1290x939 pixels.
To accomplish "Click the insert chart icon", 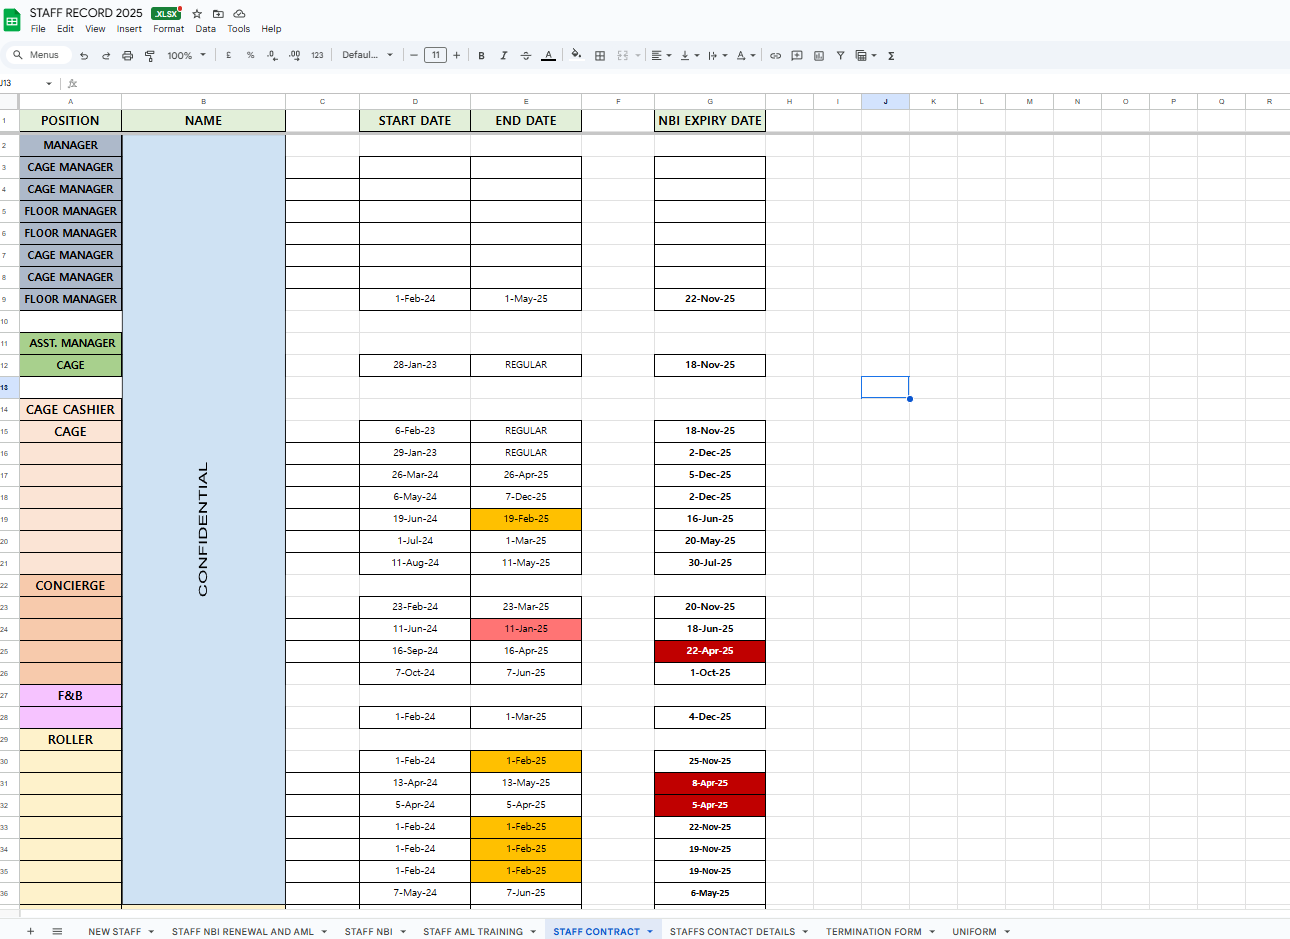I will (818, 56).
